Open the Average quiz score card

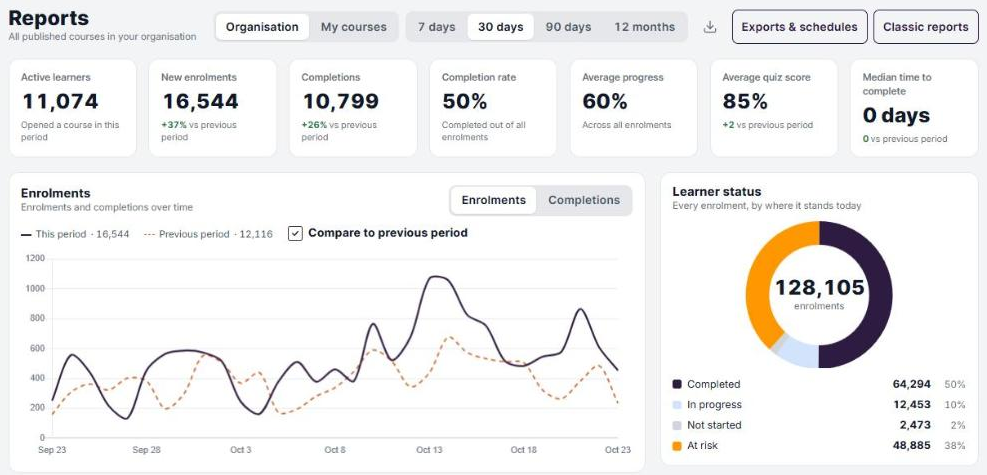tap(774, 108)
